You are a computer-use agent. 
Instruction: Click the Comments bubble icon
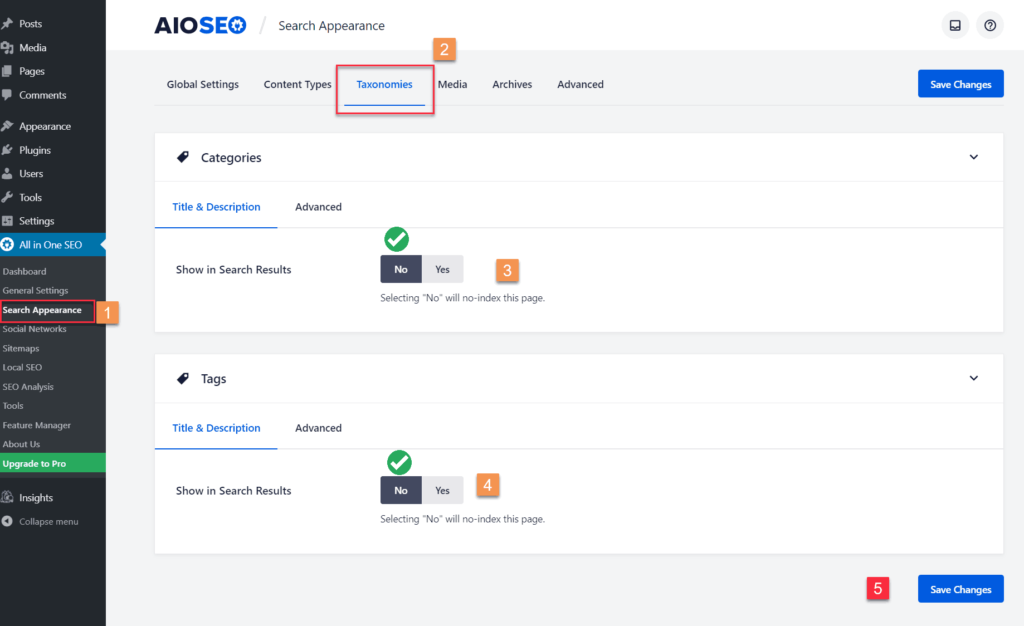7,95
